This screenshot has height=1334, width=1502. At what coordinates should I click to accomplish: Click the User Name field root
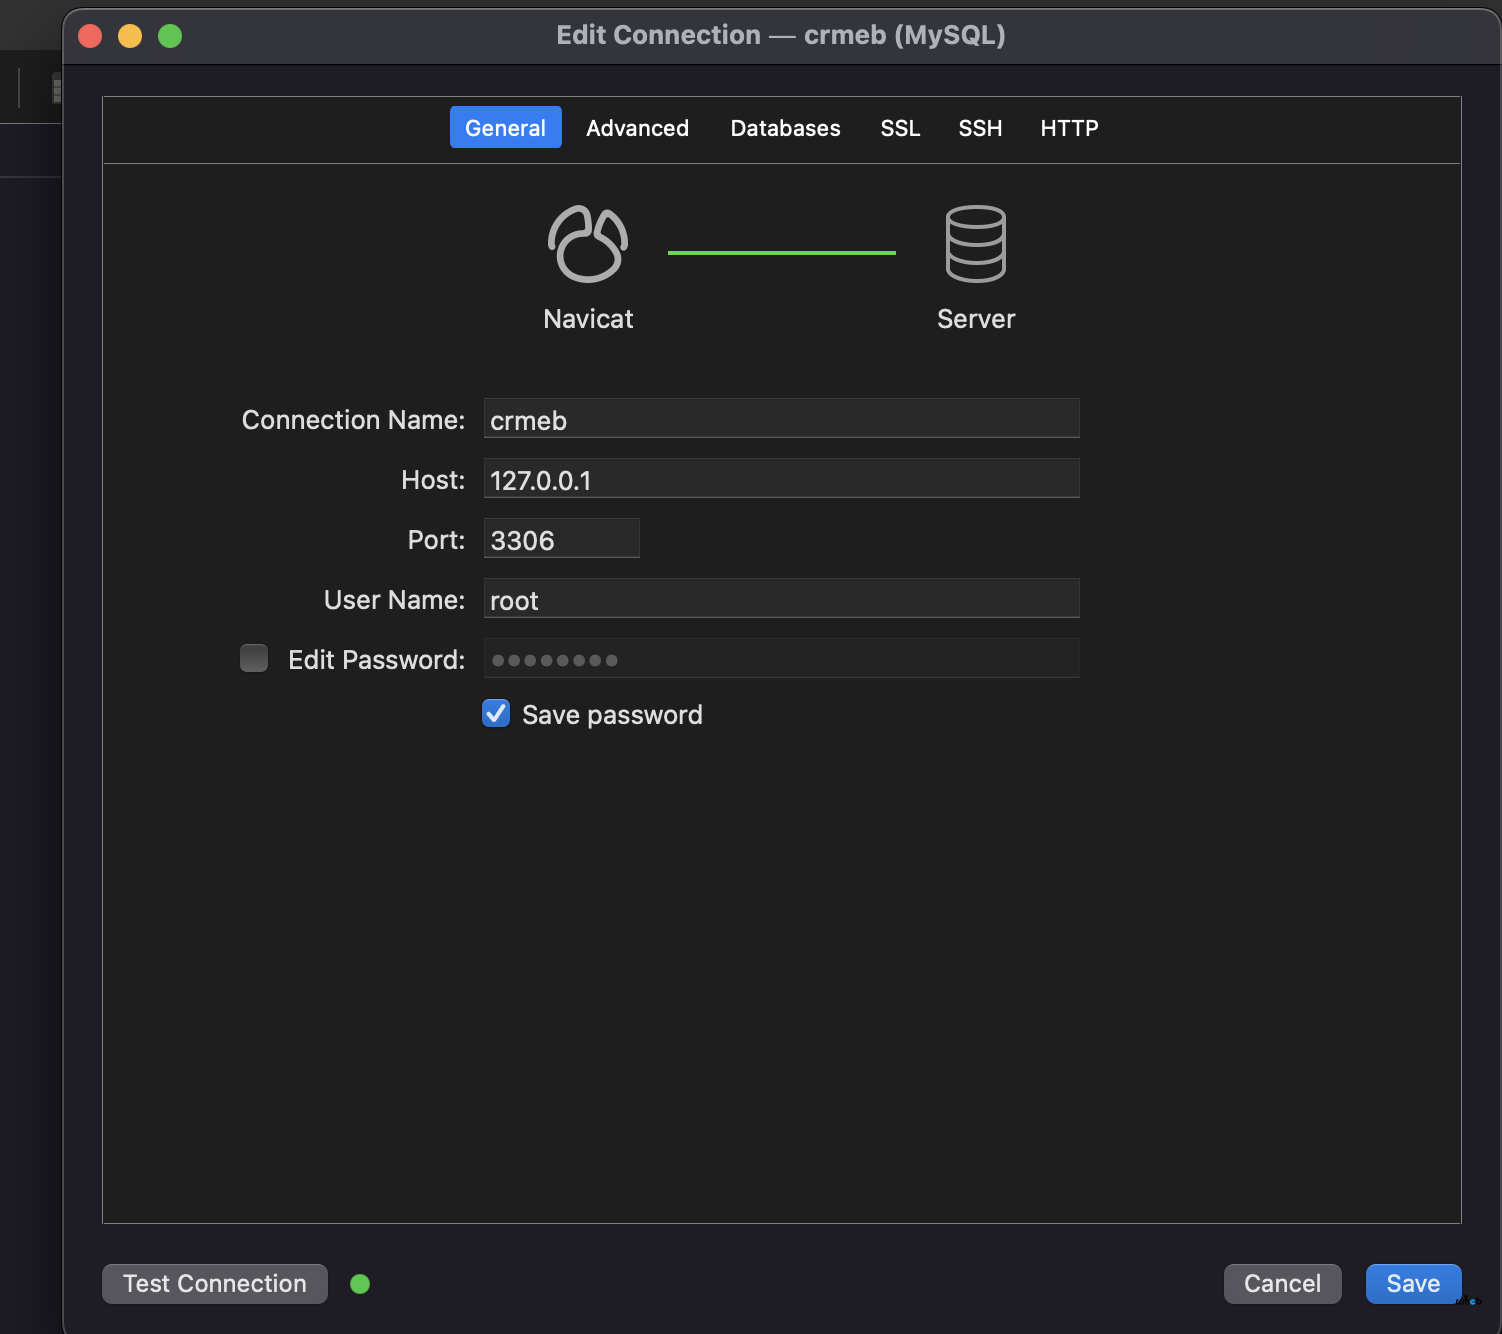(782, 599)
